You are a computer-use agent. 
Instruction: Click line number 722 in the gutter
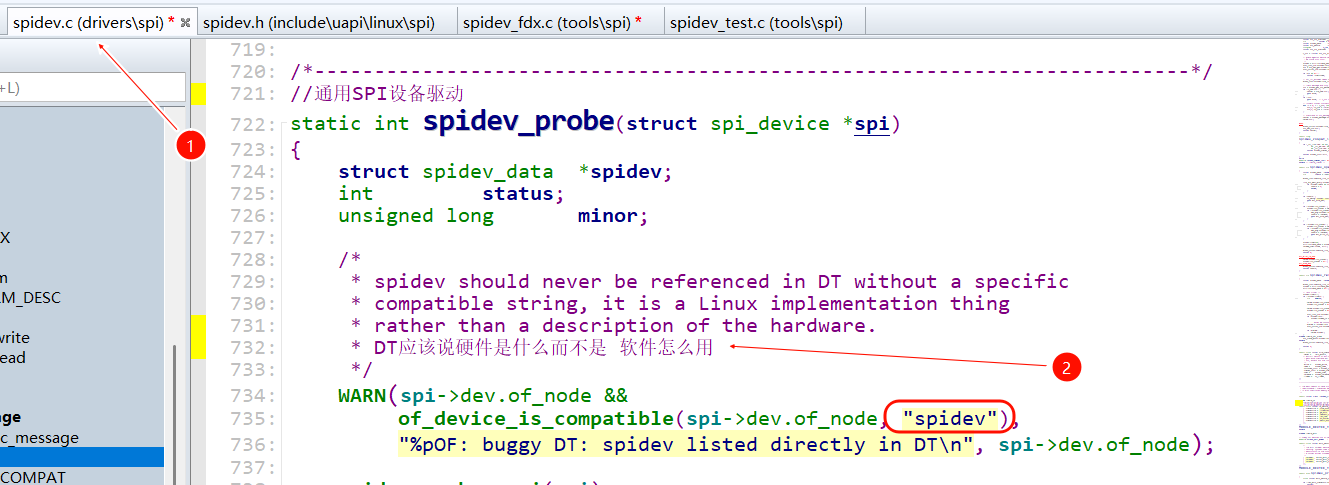(252, 124)
